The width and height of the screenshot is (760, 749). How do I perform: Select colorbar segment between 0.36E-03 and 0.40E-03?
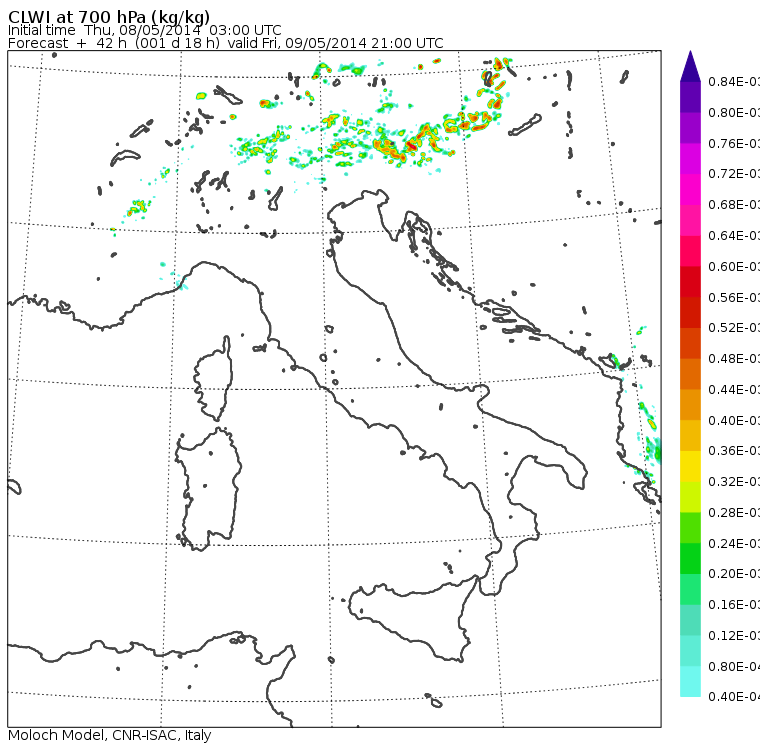(x=690, y=436)
